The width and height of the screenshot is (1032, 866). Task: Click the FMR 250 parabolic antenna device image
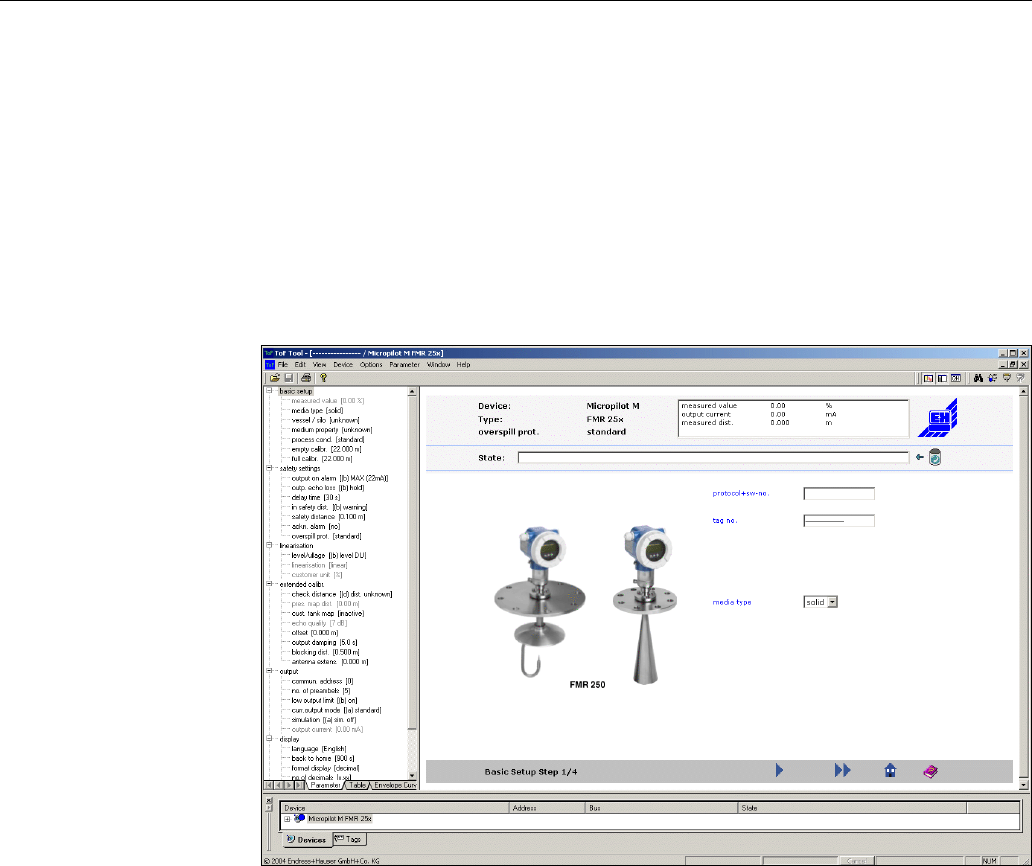(x=540, y=601)
